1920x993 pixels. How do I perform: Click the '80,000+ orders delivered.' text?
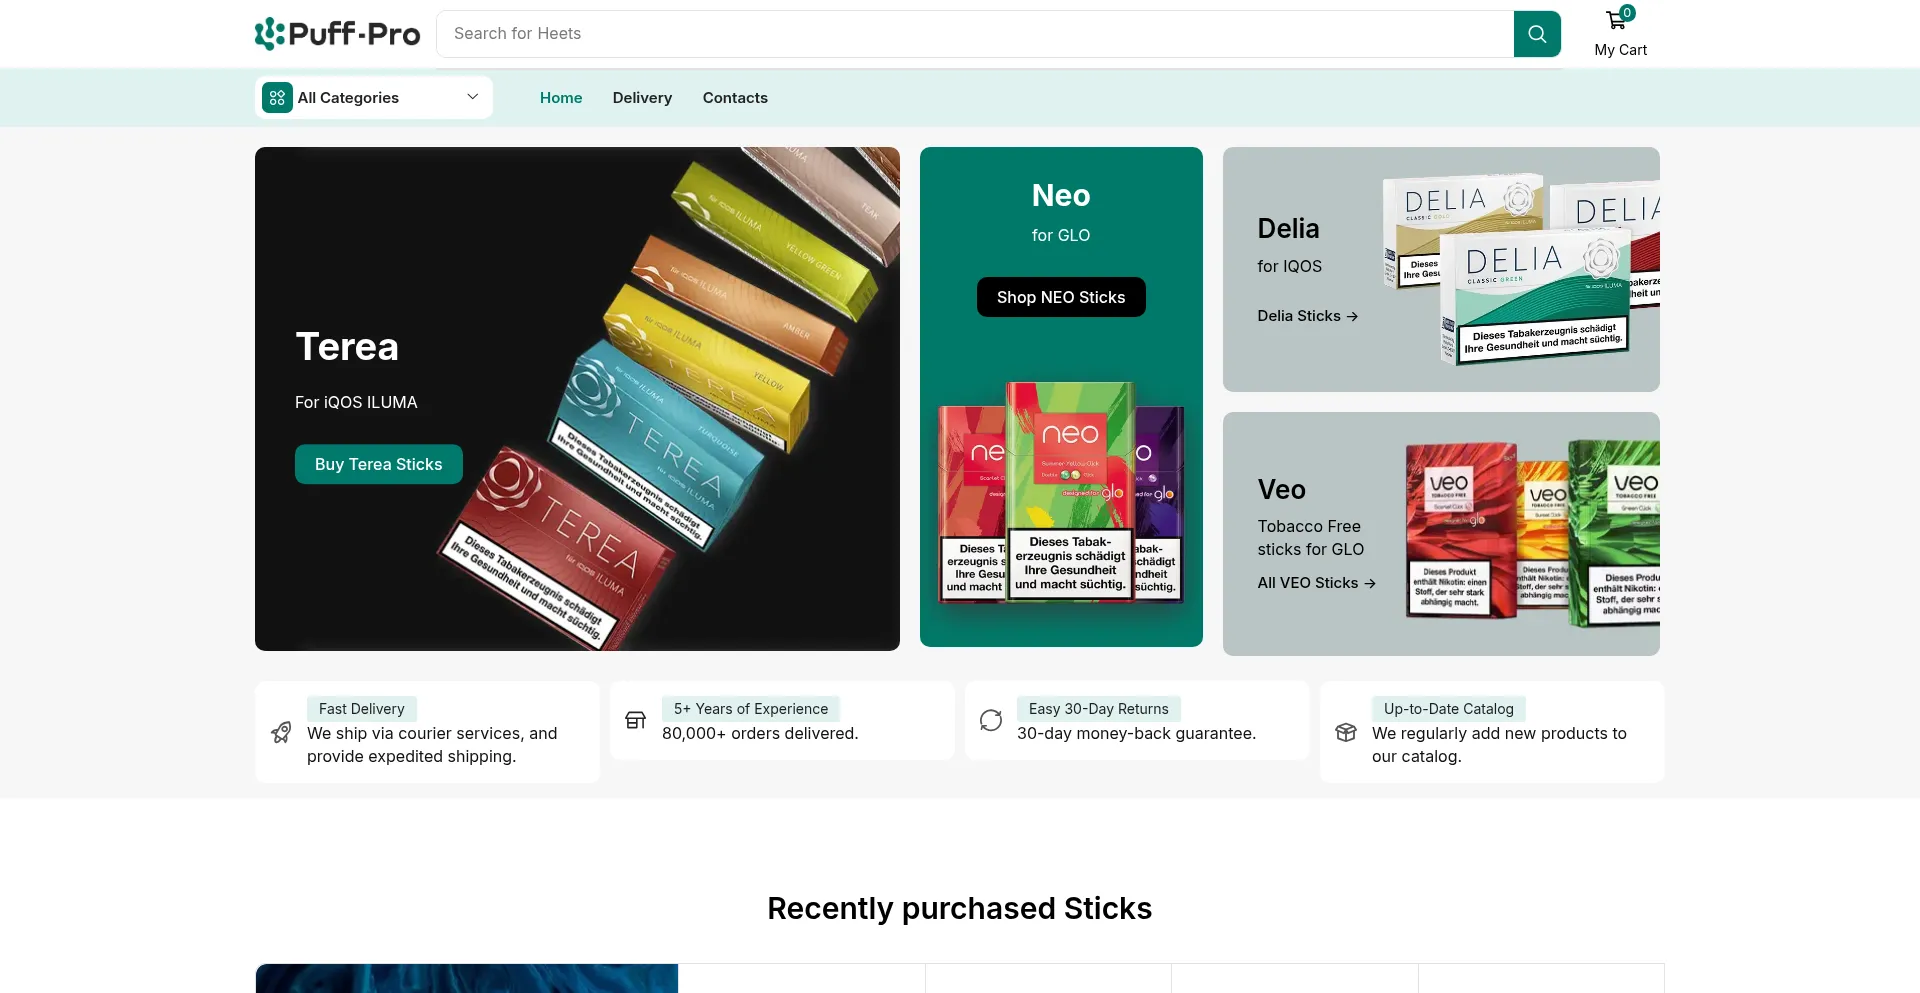[x=760, y=733]
